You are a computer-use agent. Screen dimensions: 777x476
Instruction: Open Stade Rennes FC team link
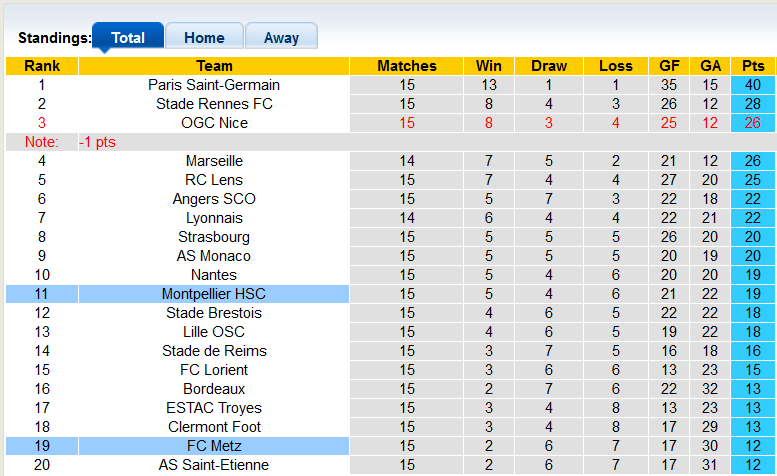pos(214,104)
